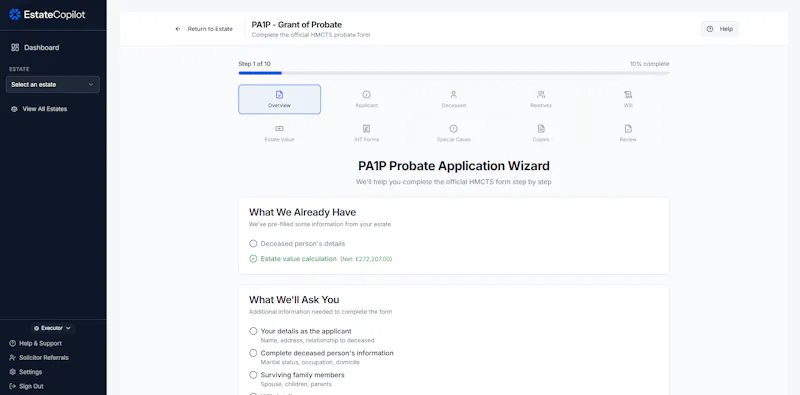
Task: Click the EstateCopilot logo icon
Action: [15, 14]
